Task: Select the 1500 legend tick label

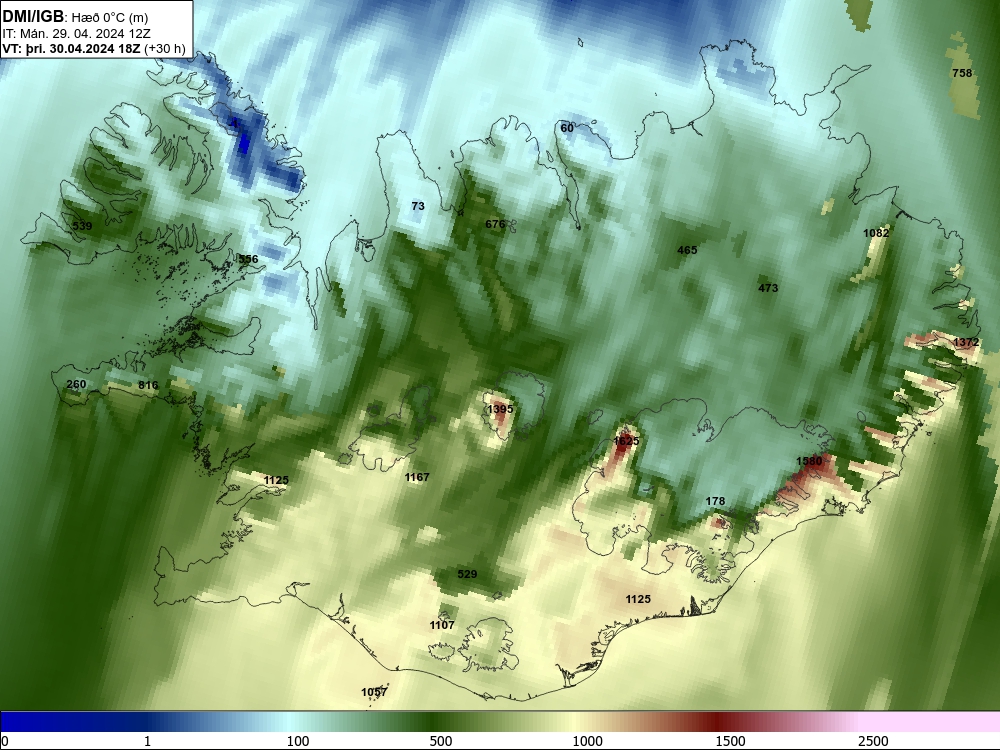Action: coord(730,741)
